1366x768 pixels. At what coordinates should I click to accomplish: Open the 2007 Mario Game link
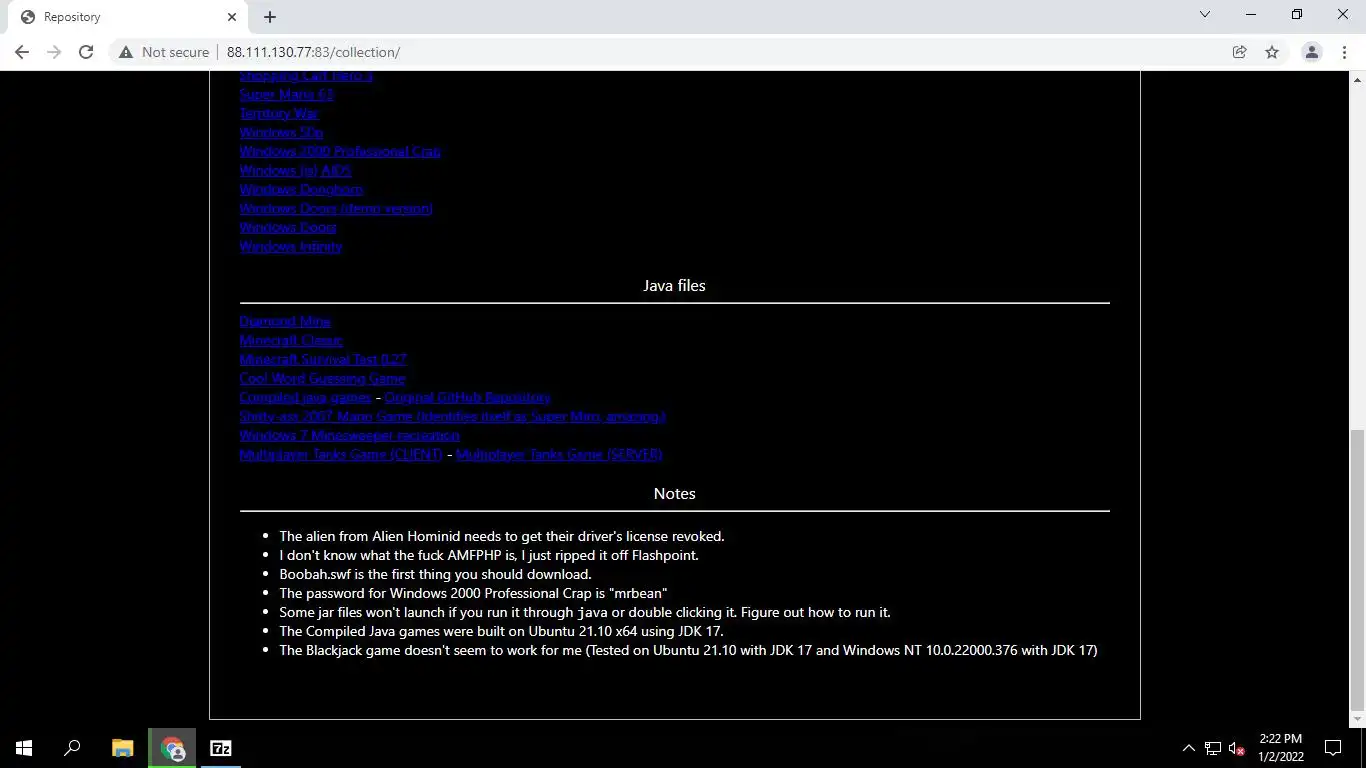[453, 416]
